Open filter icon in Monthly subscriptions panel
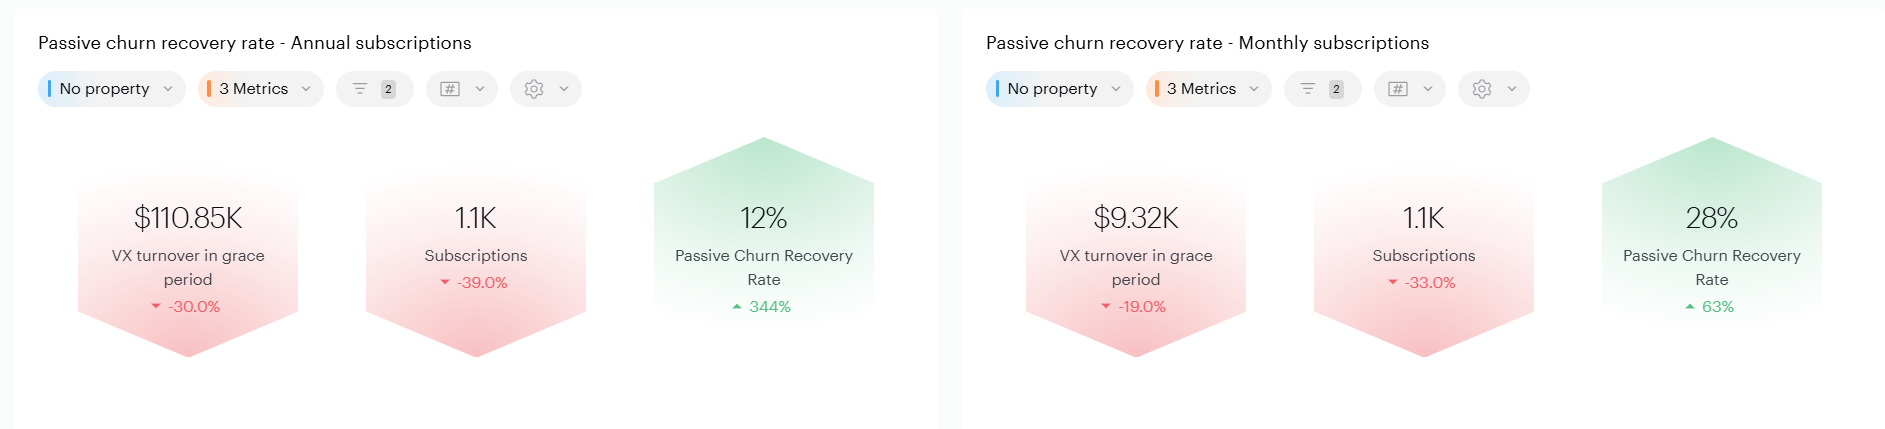The image size is (1885, 429). 1308,89
